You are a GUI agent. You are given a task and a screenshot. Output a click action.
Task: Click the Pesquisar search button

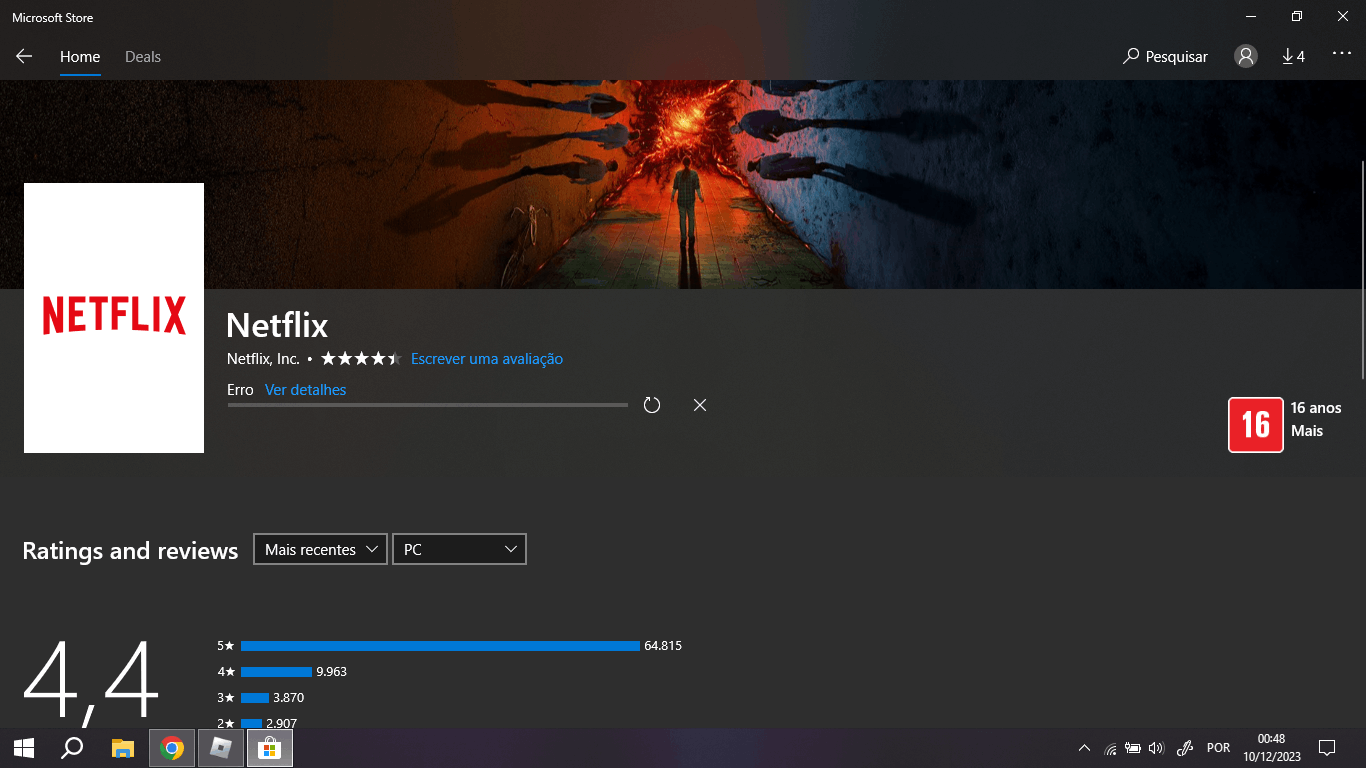pyautogui.click(x=1165, y=57)
